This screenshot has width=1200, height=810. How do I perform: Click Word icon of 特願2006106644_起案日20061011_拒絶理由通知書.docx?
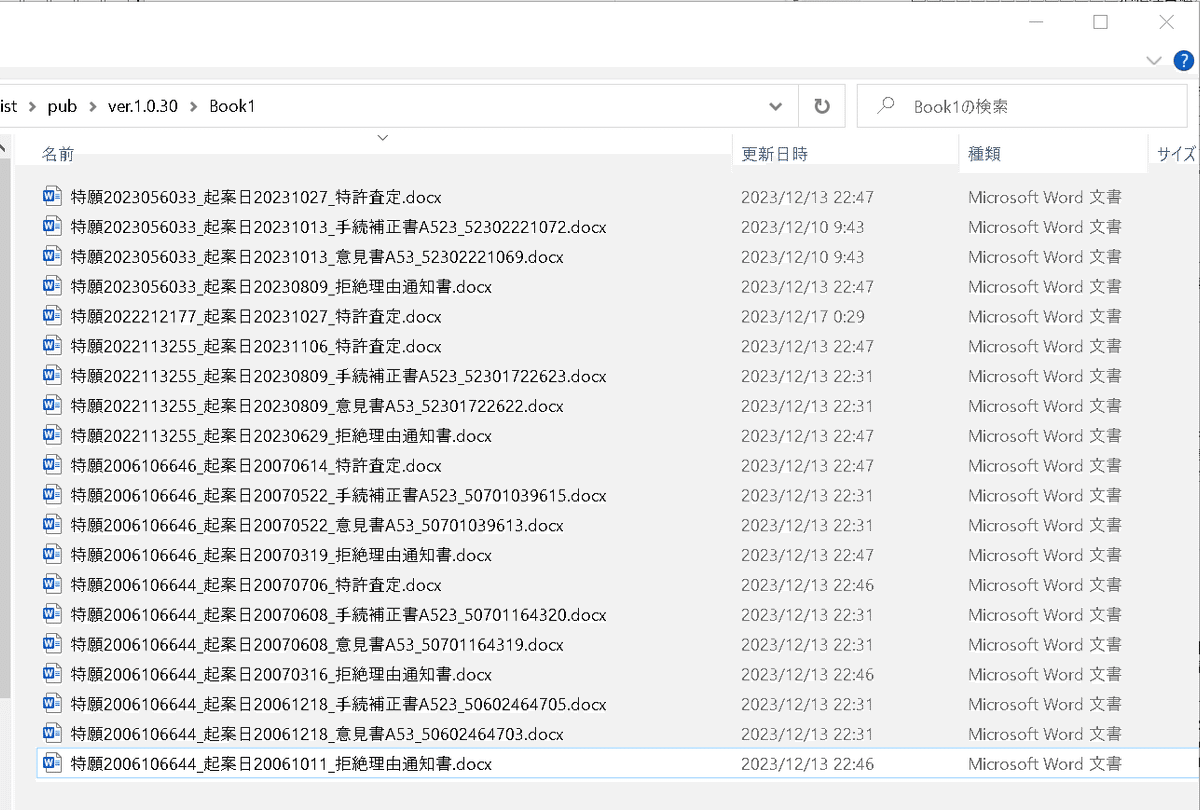52,763
